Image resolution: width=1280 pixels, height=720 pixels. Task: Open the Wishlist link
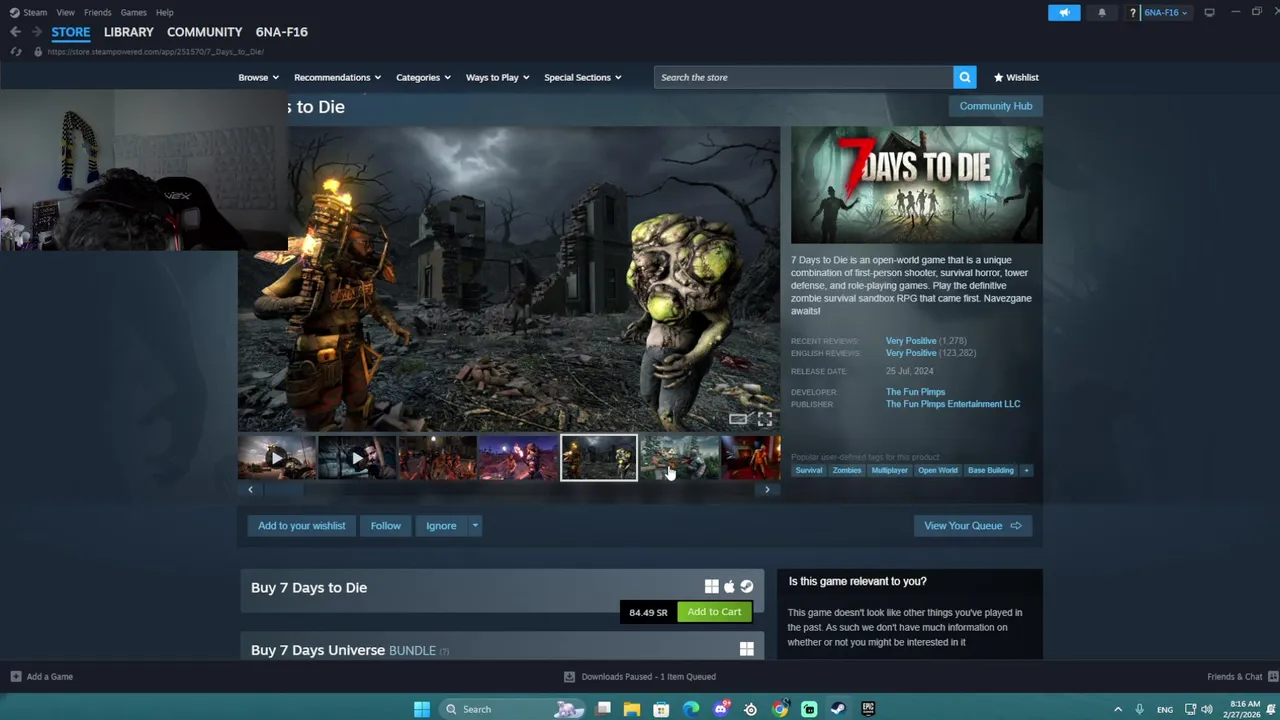tap(1016, 77)
